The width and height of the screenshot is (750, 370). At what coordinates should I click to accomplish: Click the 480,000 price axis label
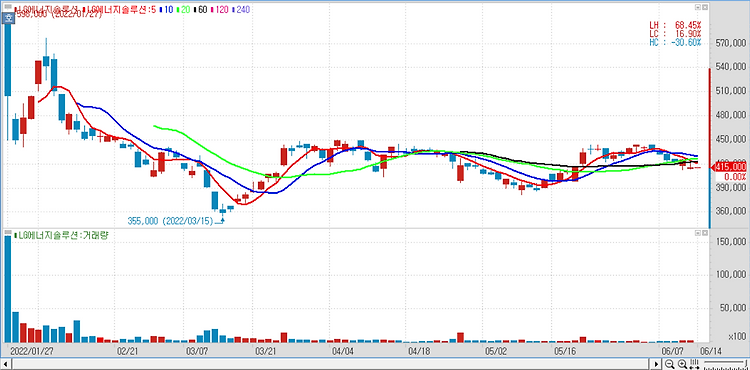[731, 115]
